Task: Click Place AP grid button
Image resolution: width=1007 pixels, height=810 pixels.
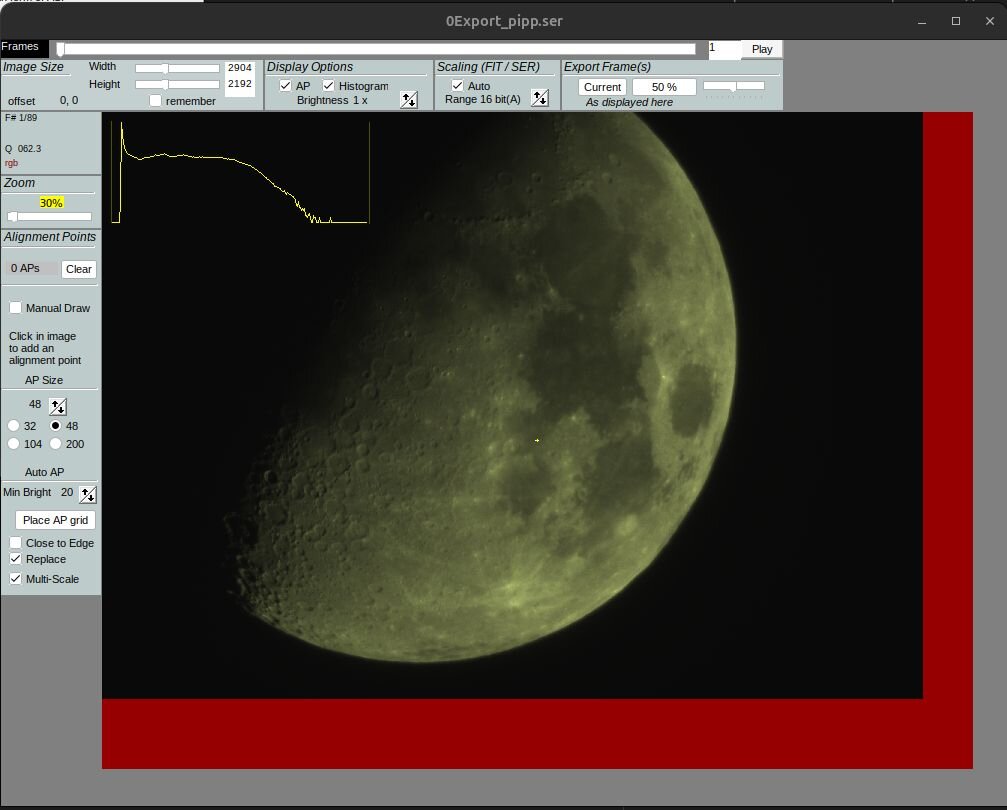Action: point(55,520)
